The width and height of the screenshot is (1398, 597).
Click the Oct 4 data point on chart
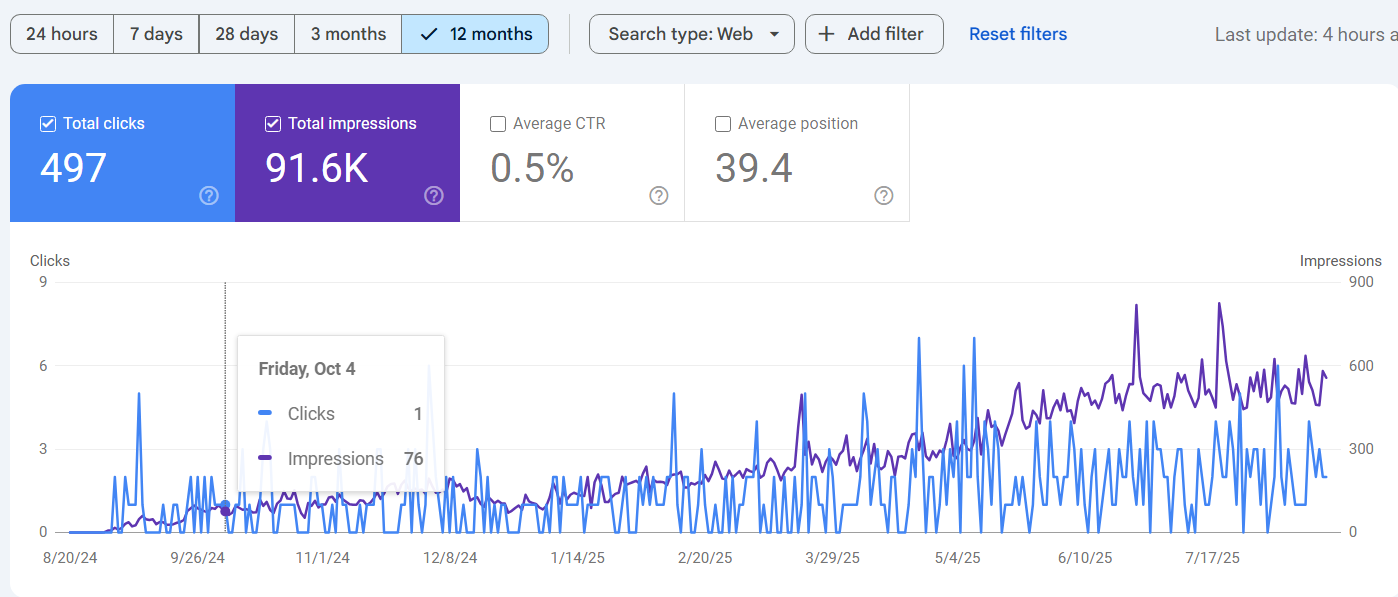(x=225, y=506)
